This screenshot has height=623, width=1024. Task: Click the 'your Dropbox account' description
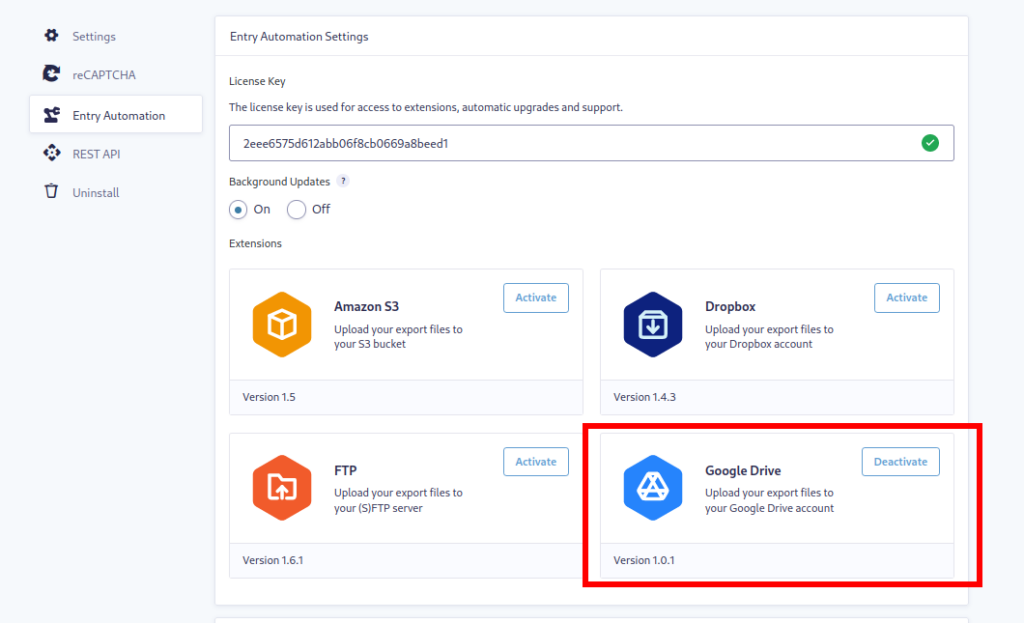pos(758,344)
